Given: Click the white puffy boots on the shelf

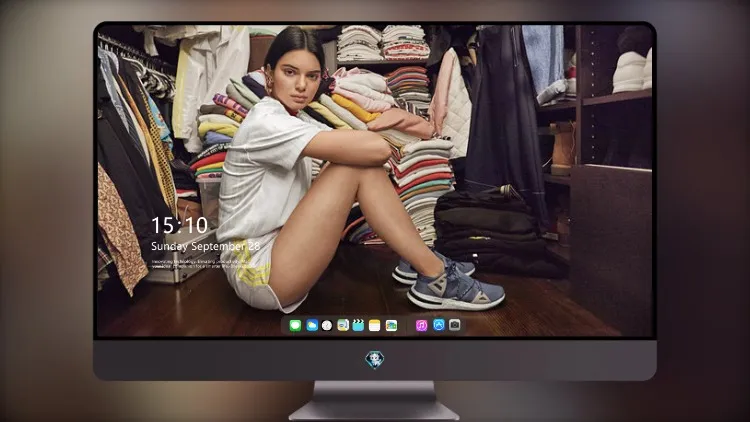Looking at the screenshot, I should point(632,71).
